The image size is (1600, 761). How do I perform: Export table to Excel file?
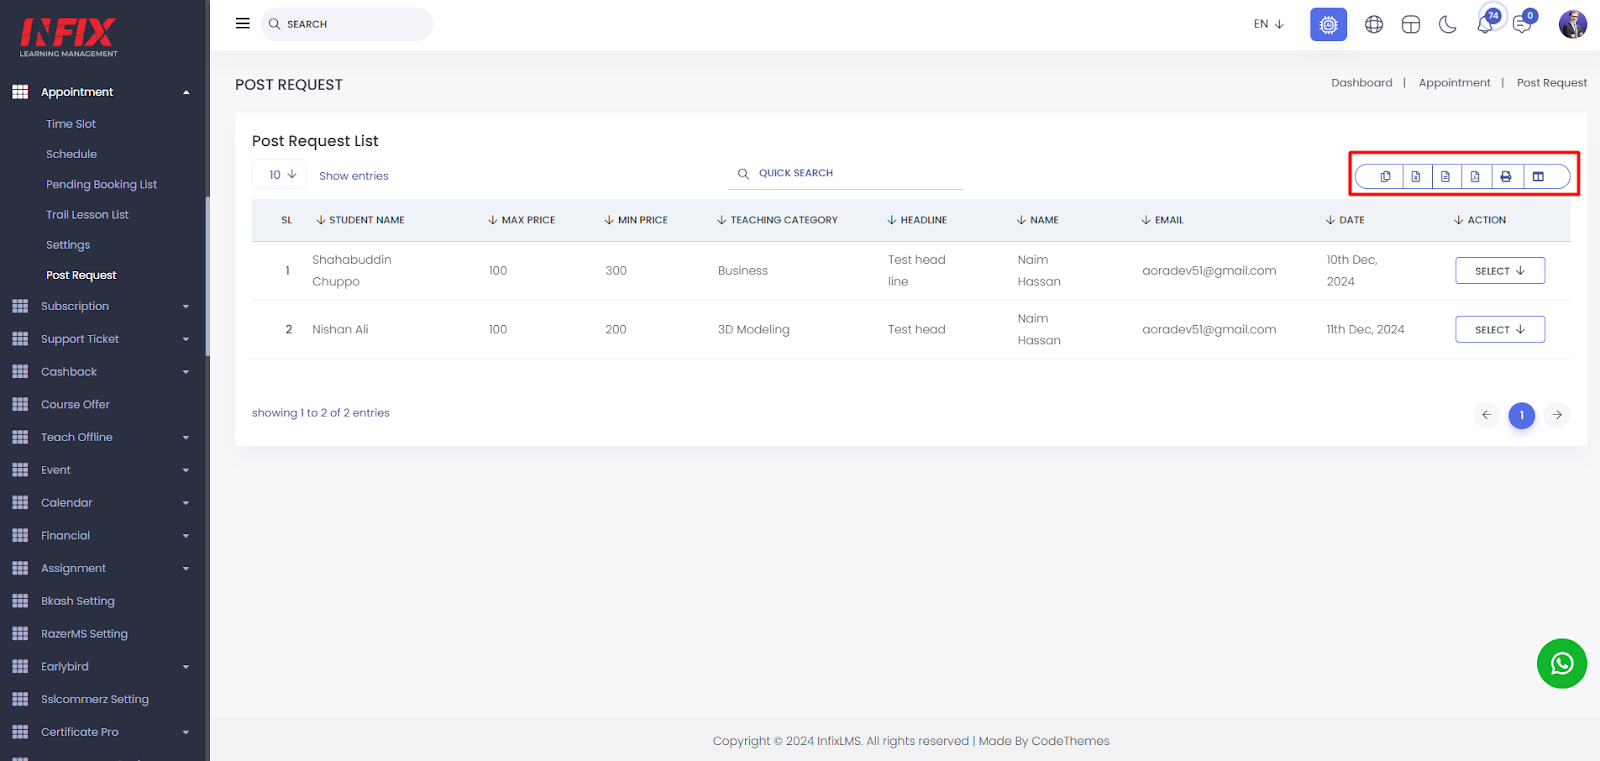coord(1416,177)
